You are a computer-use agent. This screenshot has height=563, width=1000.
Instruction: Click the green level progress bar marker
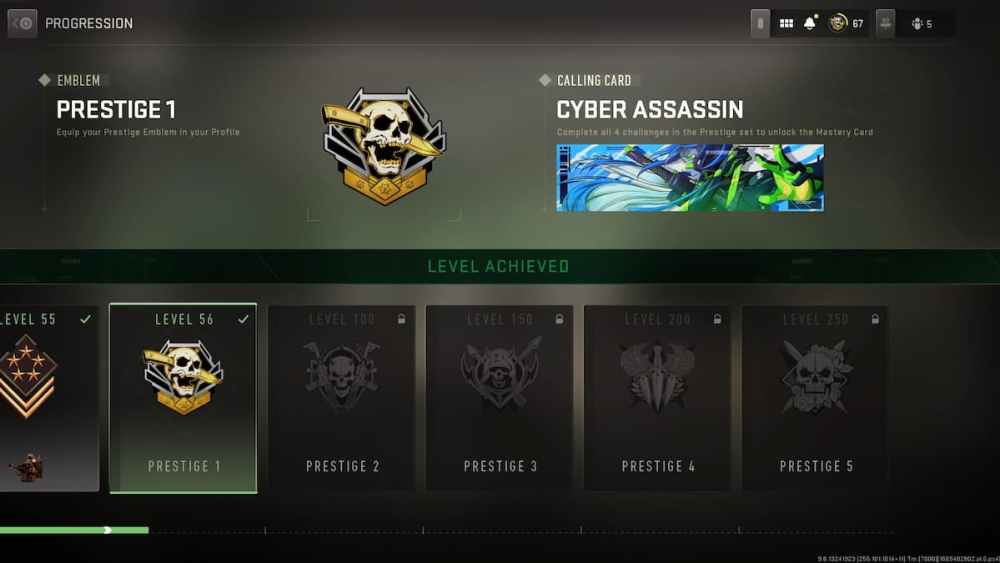[108, 530]
